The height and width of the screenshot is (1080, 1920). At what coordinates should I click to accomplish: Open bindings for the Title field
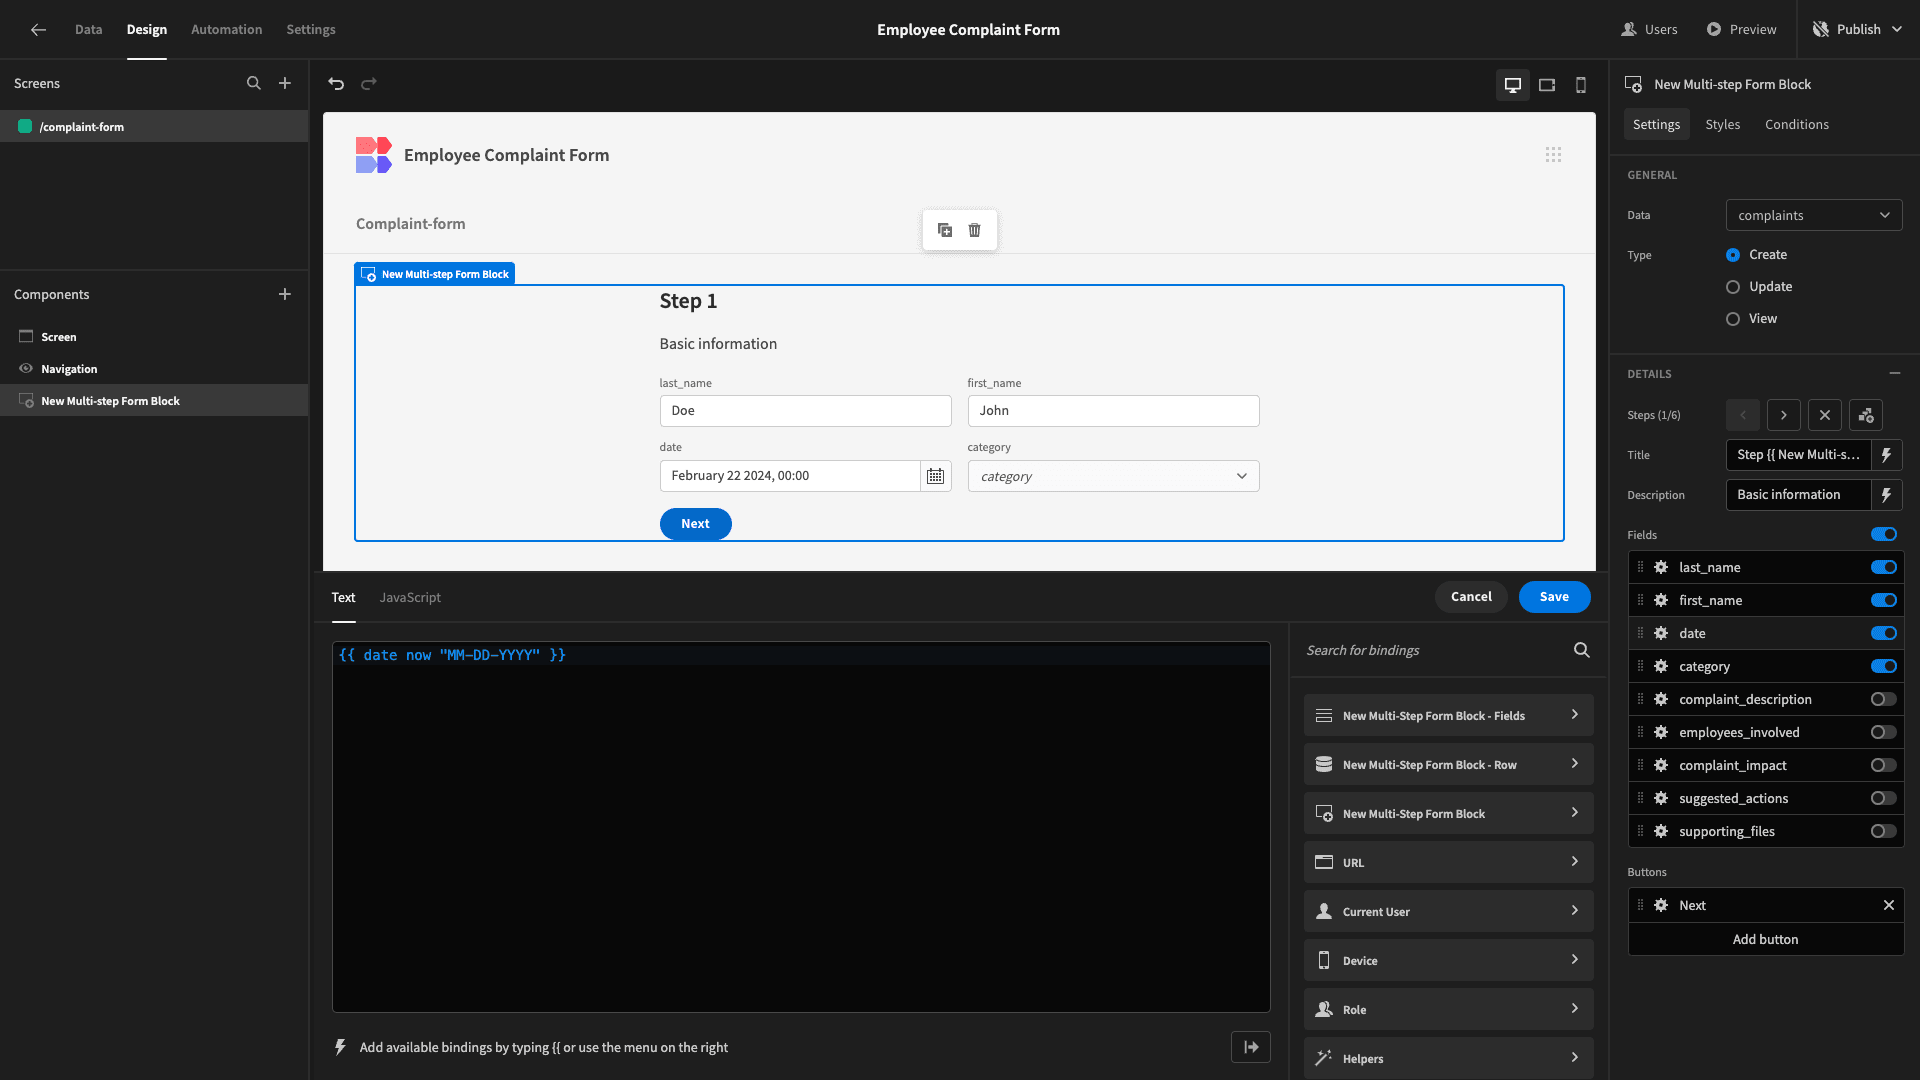pos(1886,455)
